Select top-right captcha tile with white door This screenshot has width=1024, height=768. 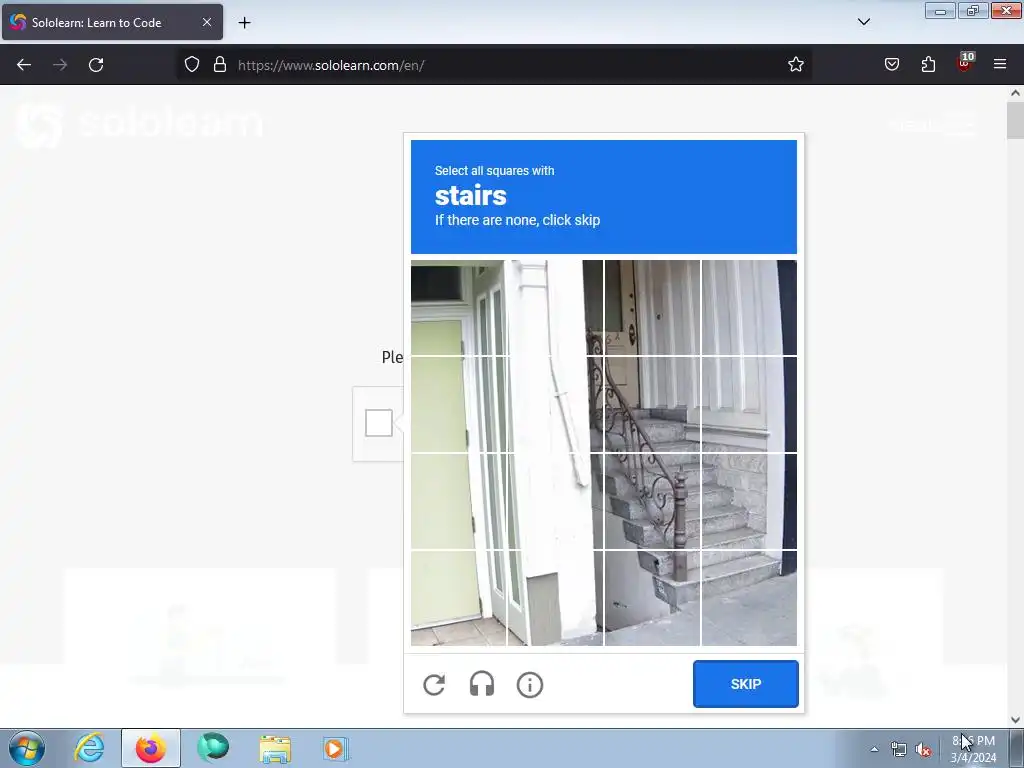pyautogui.click(x=749, y=308)
